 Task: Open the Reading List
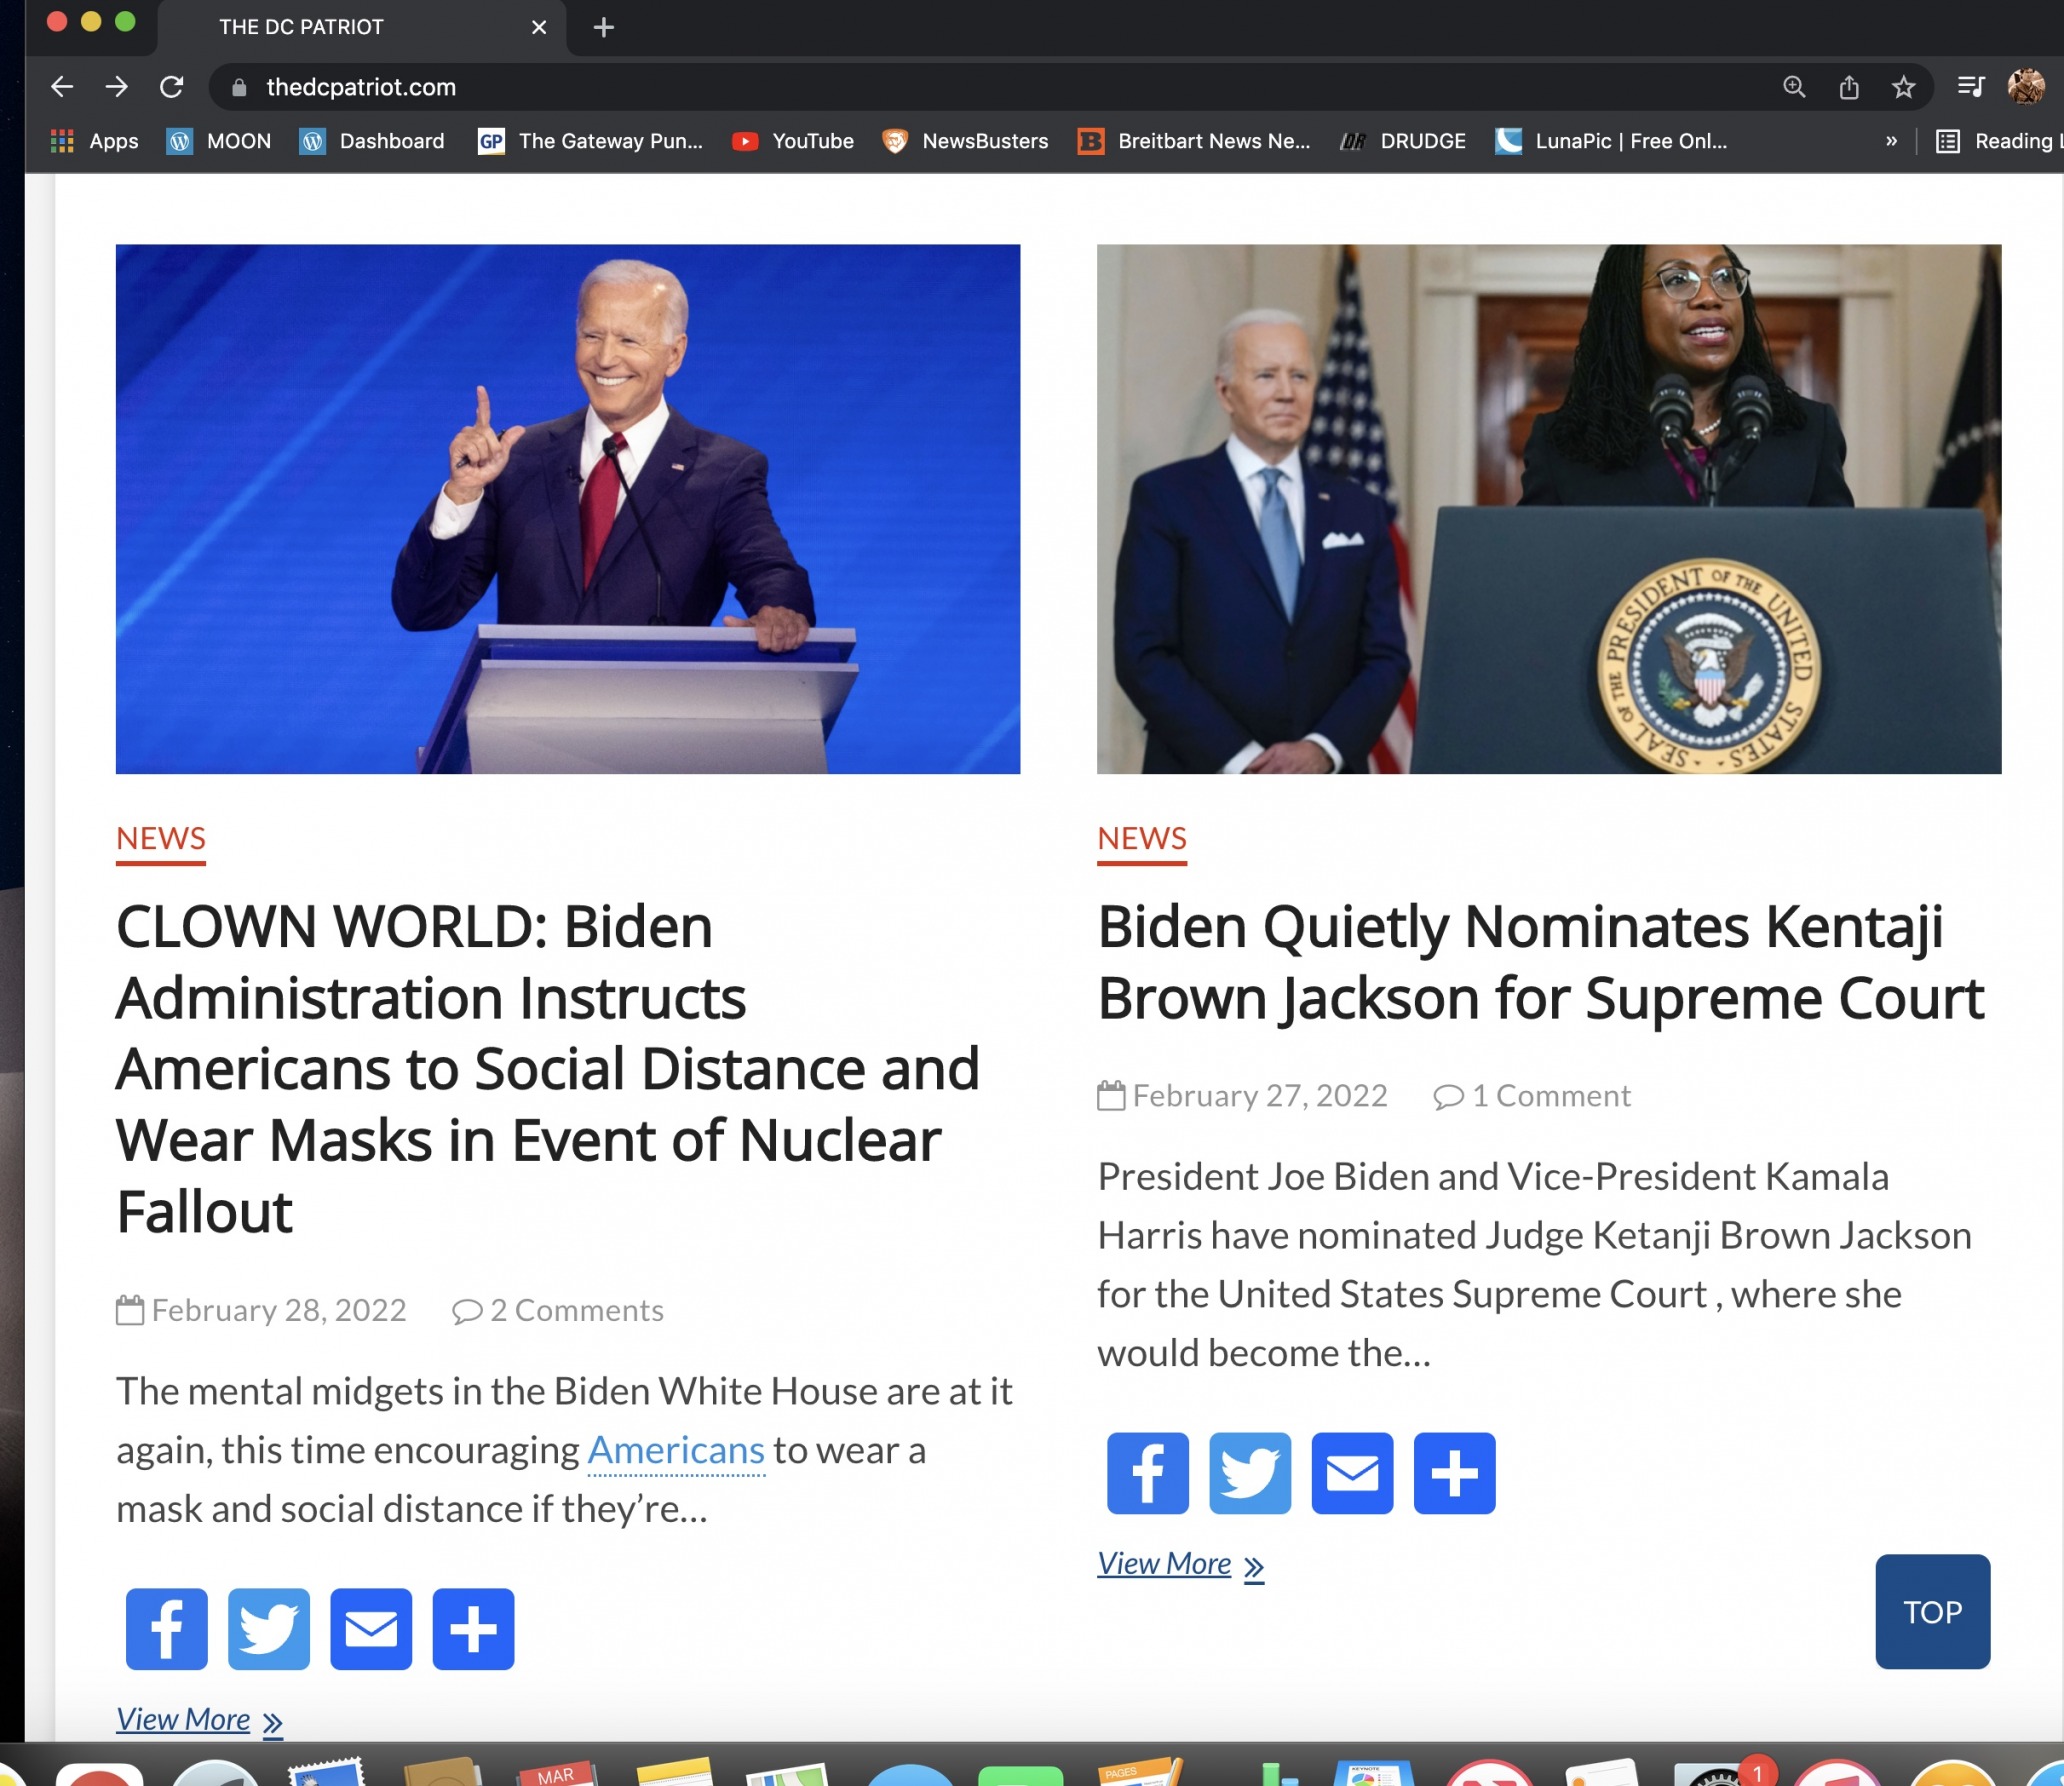pos(1998,141)
